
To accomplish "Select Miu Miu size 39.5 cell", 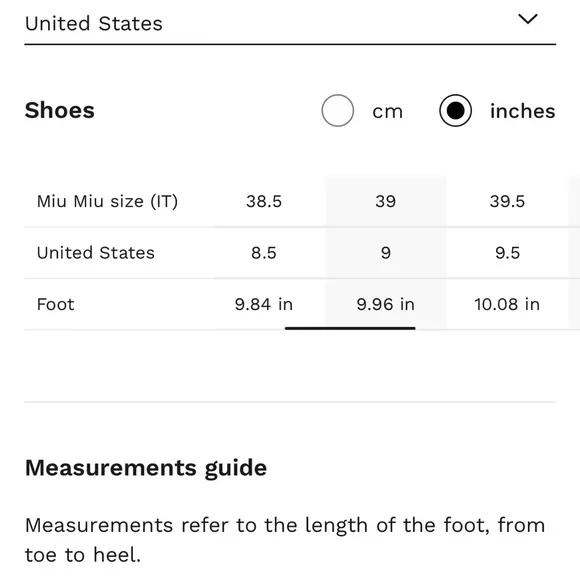I will [507, 202].
